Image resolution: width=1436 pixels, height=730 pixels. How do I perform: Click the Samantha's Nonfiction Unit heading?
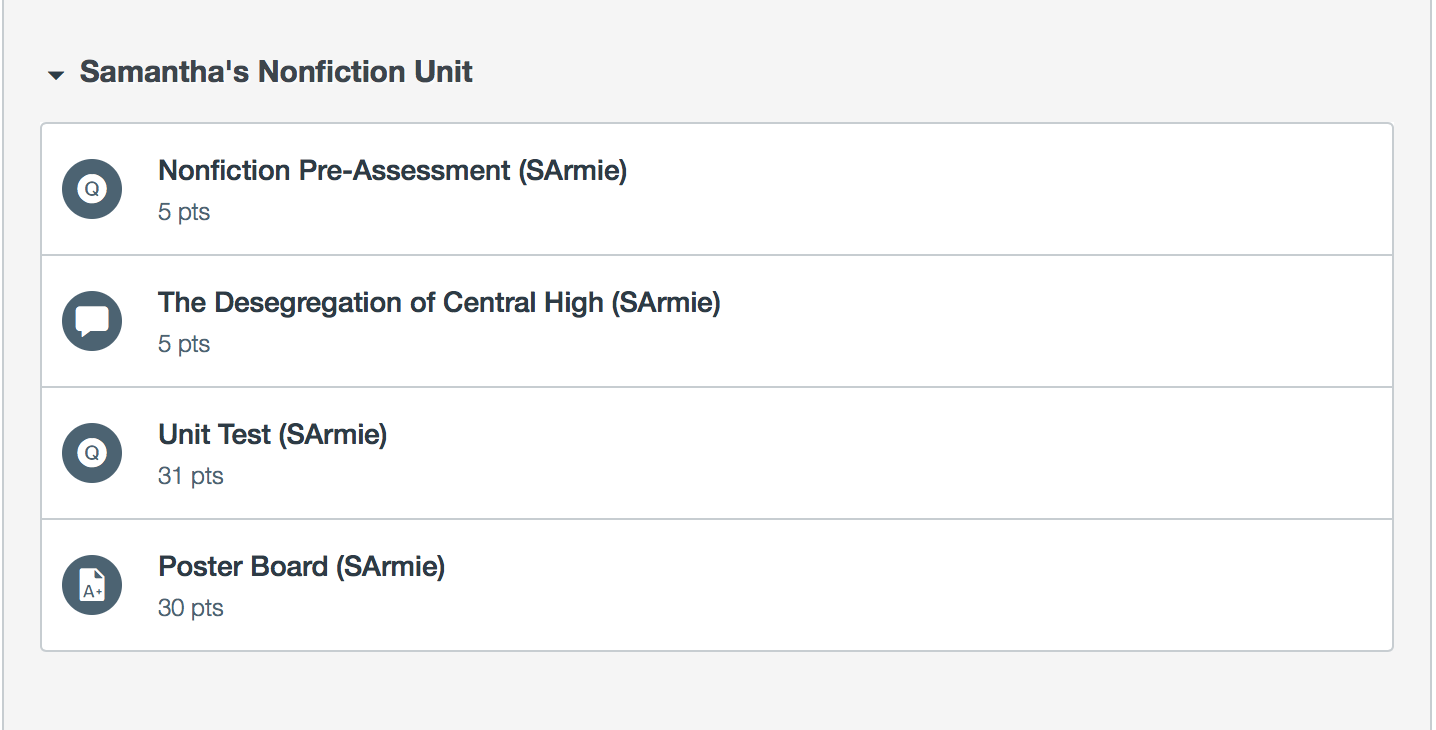tap(276, 72)
